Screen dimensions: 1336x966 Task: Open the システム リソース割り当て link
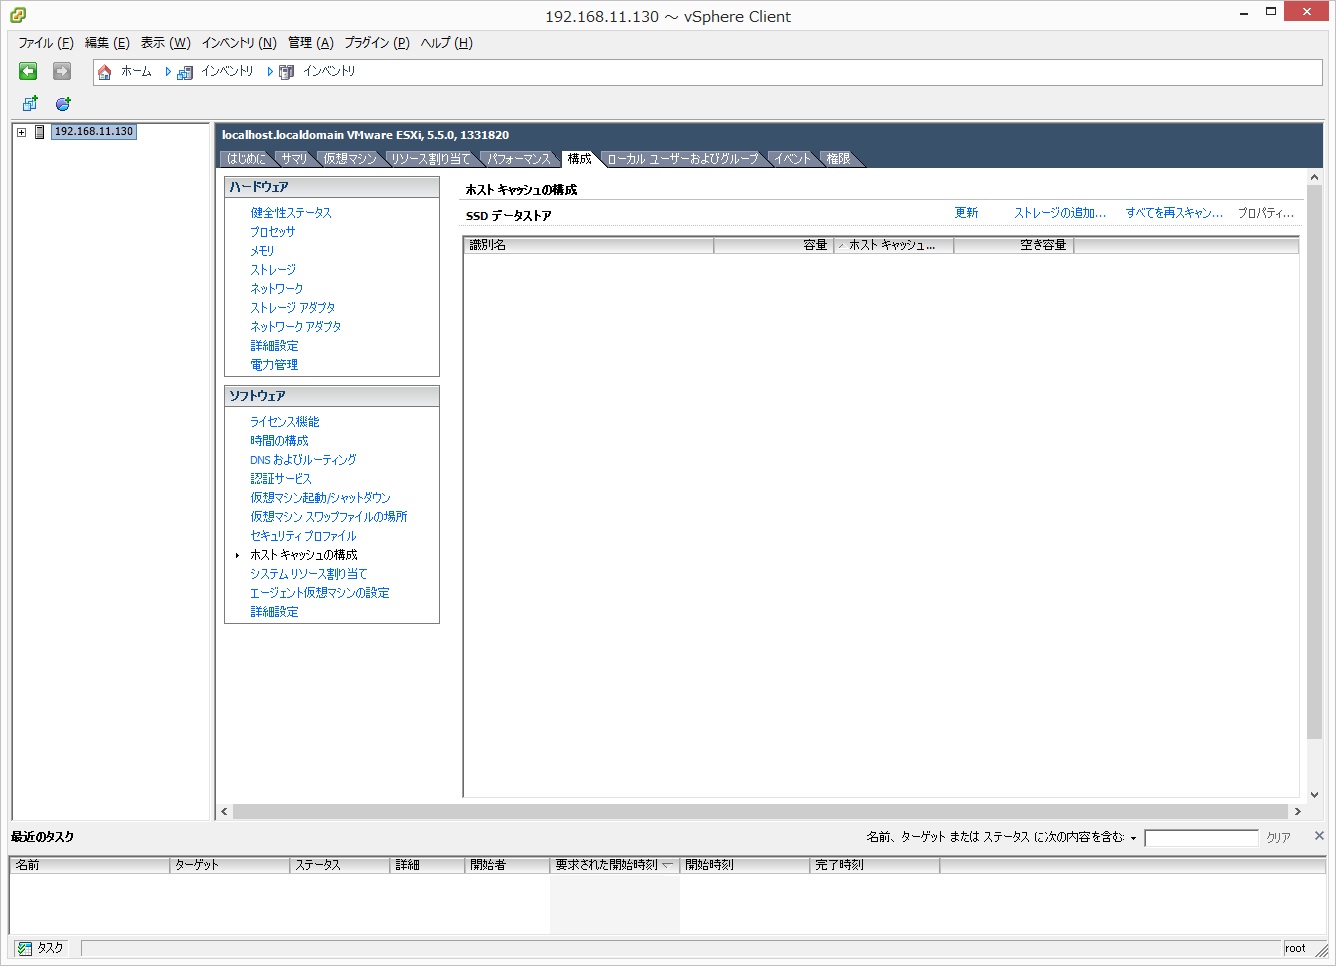click(x=309, y=574)
